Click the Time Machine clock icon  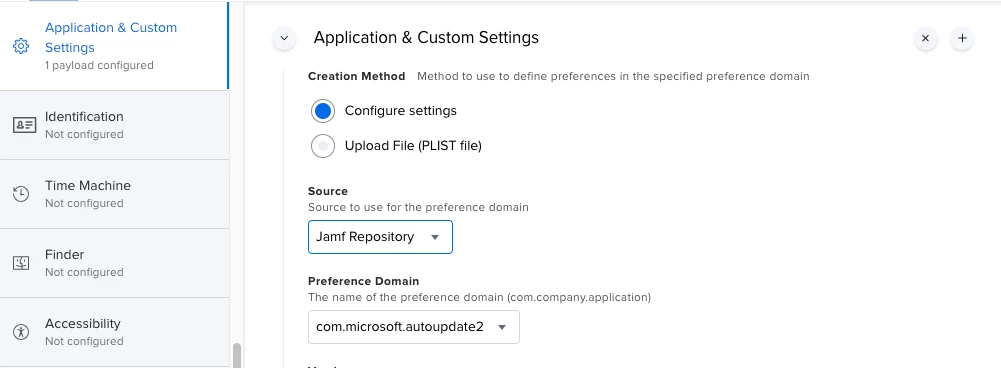click(x=21, y=194)
